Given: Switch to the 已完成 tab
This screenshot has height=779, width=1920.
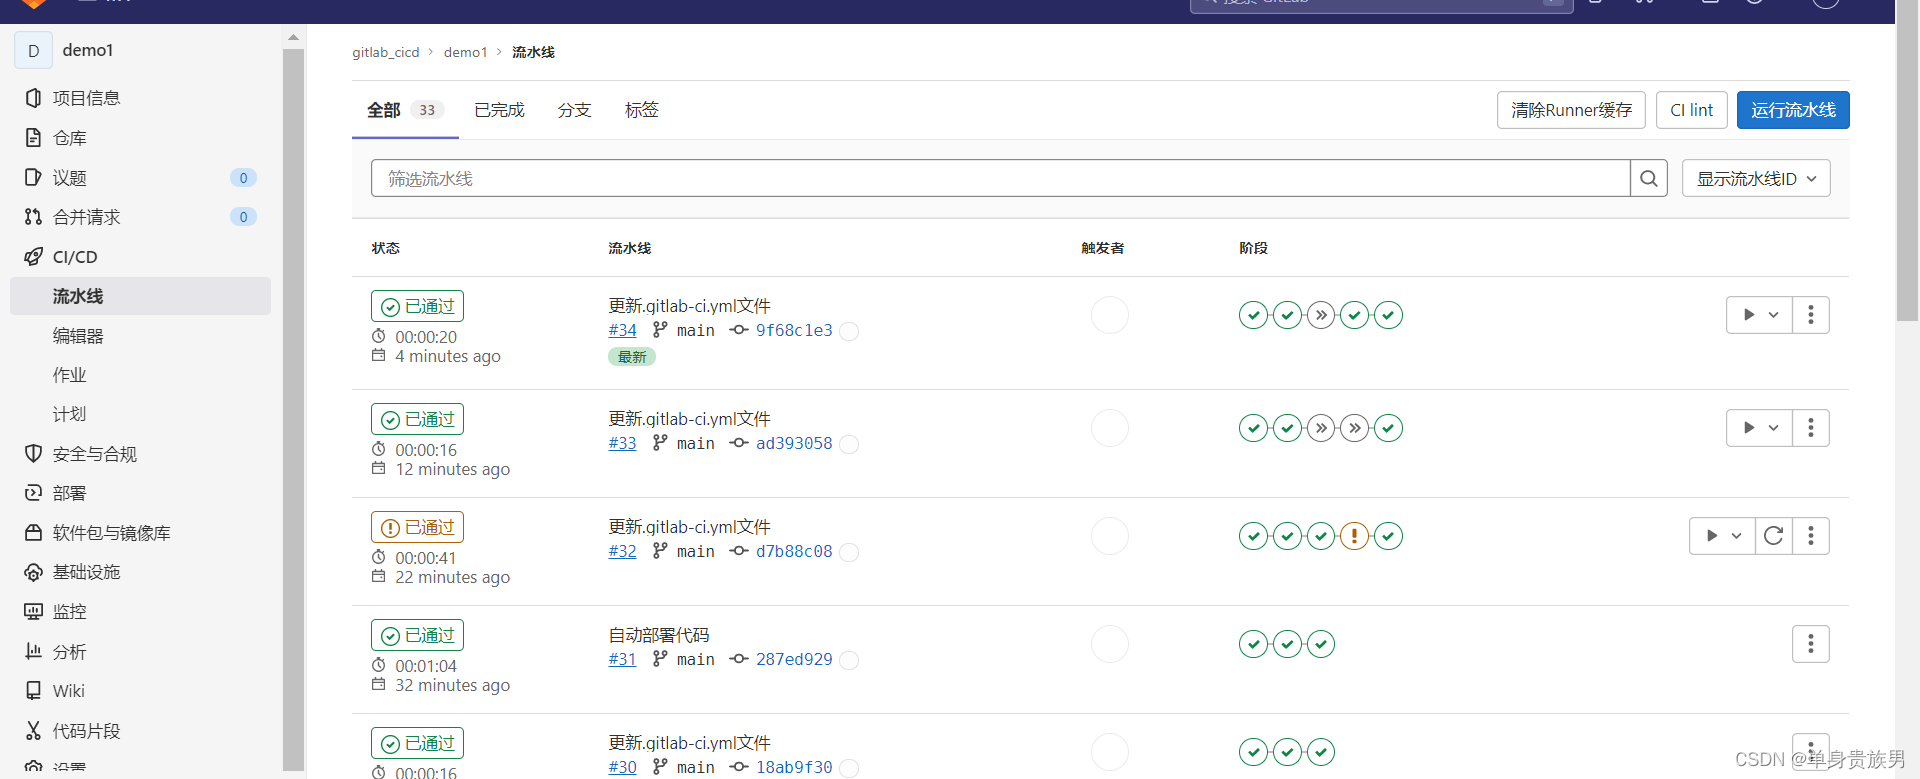Looking at the screenshot, I should (499, 110).
